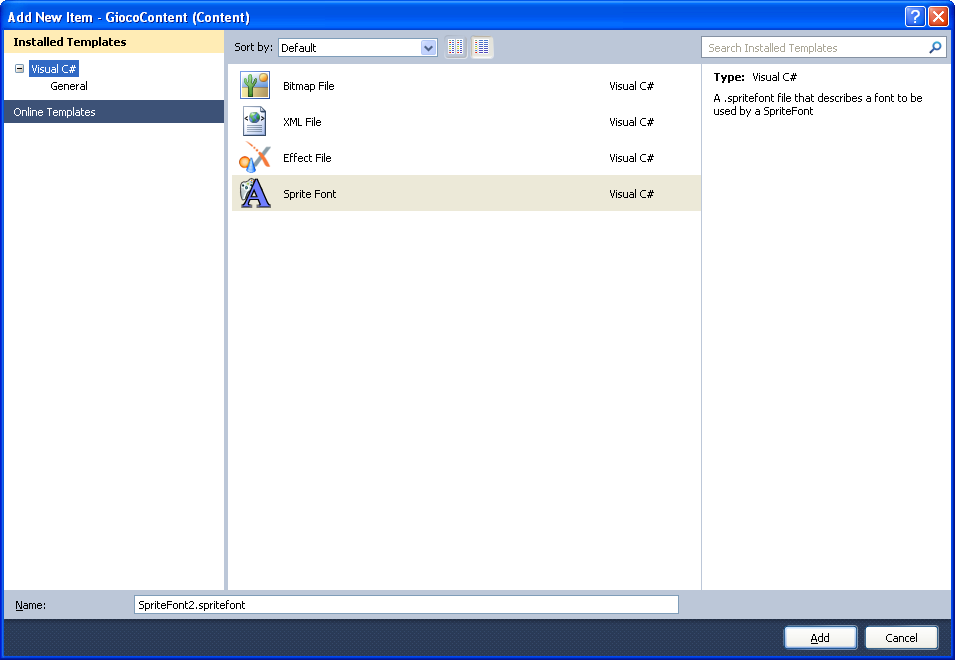Switch to small icons view

click(456, 47)
